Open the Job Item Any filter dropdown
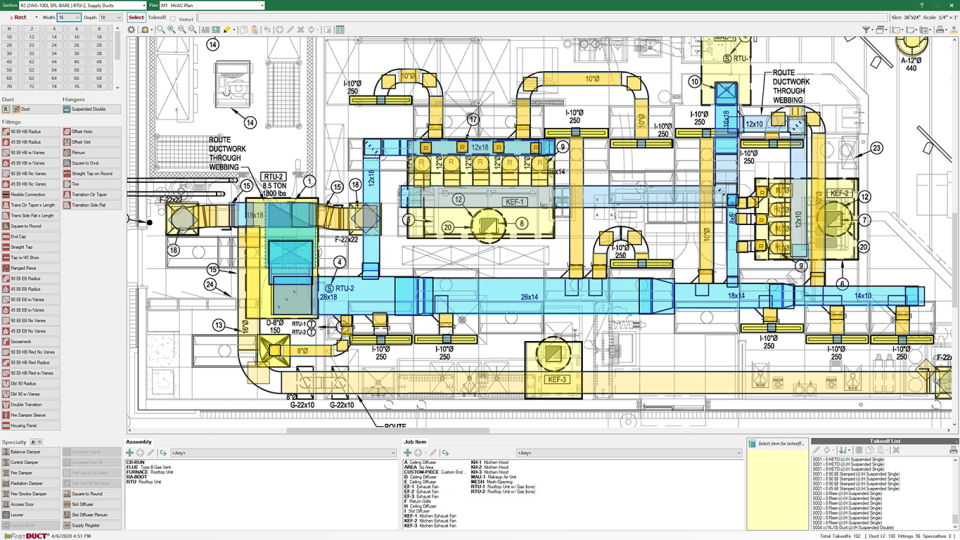The width and height of the screenshot is (960, 540). point(629,453)
